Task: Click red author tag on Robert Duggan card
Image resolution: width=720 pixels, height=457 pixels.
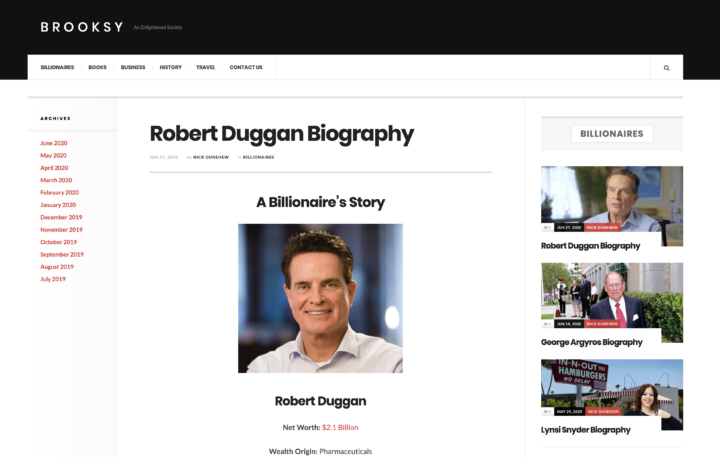Action: tap(602, 228)
